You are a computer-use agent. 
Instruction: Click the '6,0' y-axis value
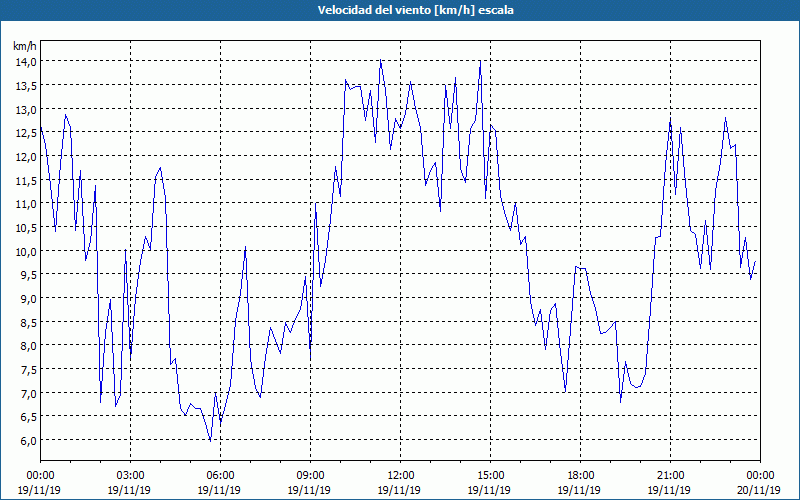29,441
